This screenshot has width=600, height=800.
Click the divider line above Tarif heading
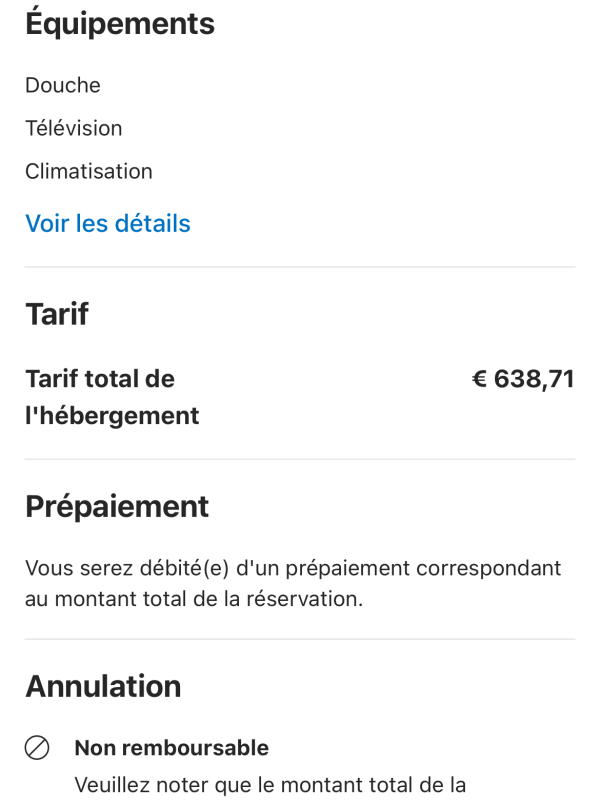click(x=300, y=267)
